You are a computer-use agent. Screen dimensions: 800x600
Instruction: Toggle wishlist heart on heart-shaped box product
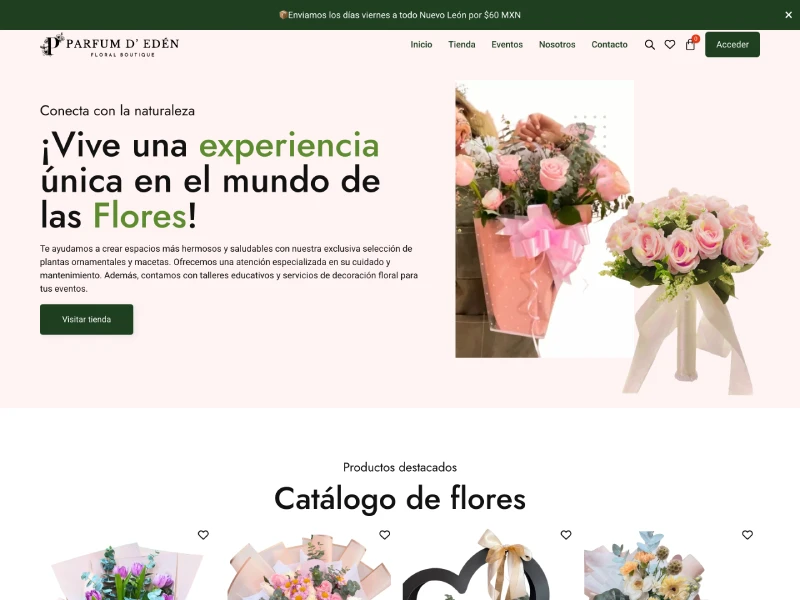click(x=566, y=535)
